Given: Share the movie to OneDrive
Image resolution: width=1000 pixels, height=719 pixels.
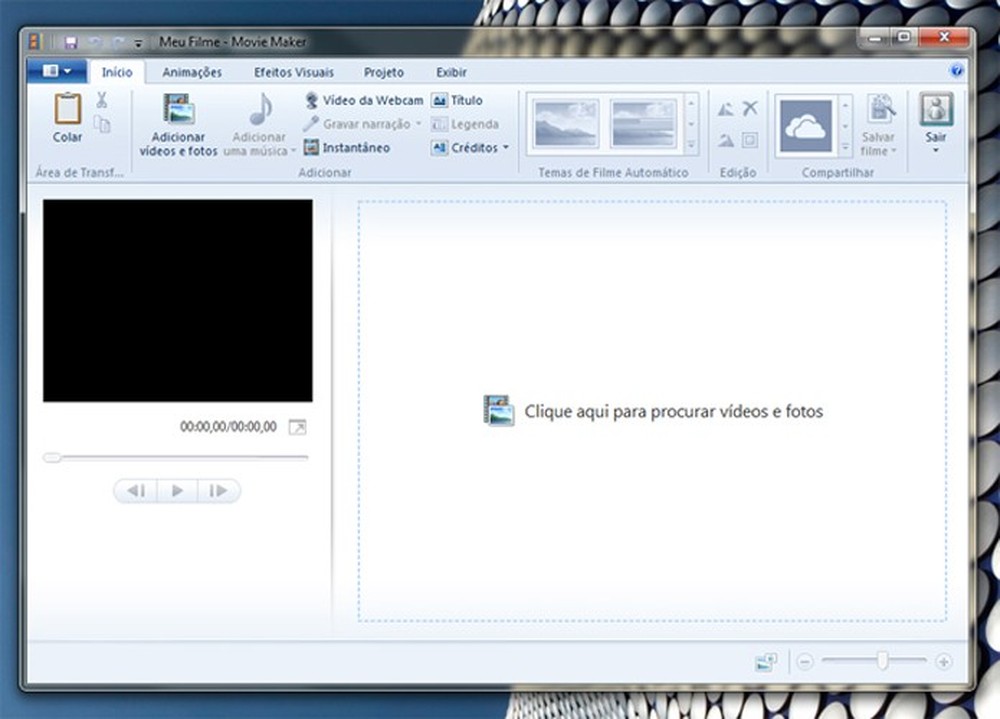Looking at the screenshot, I should [x=806, y=124].
